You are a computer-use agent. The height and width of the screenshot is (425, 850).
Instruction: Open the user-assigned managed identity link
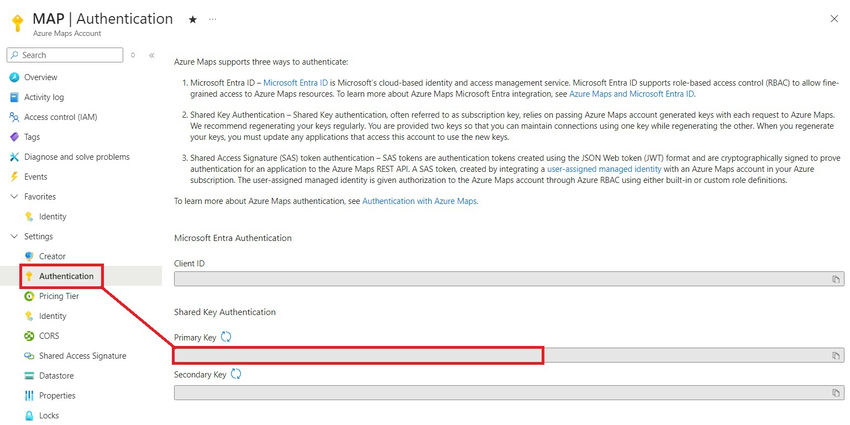coord(604,169)
